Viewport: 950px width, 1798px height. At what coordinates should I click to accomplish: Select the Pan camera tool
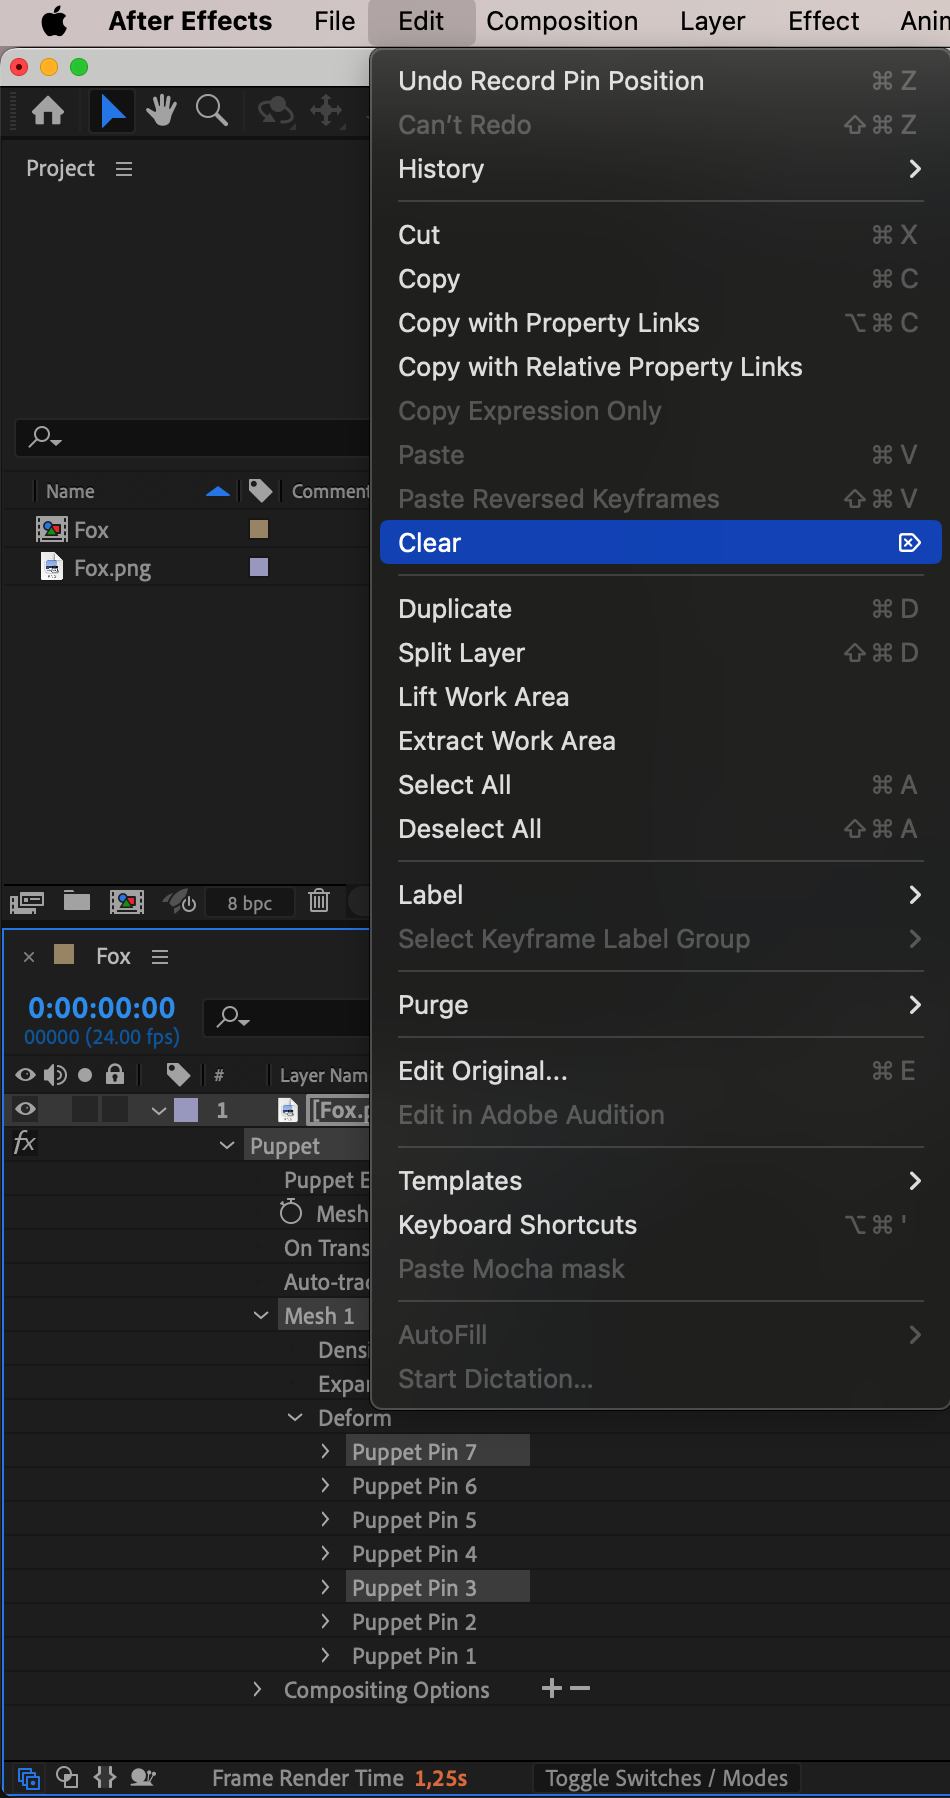click(327, 110)
